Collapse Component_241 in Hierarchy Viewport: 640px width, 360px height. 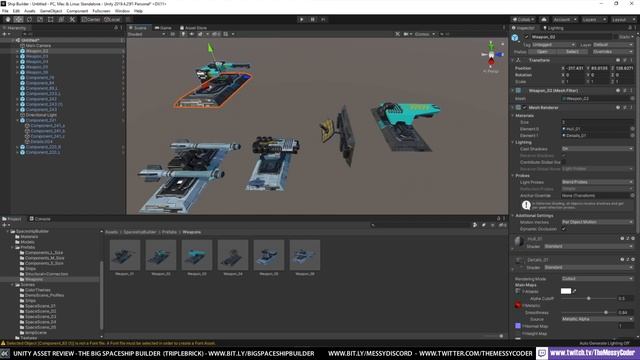click(x=18, y=120)
